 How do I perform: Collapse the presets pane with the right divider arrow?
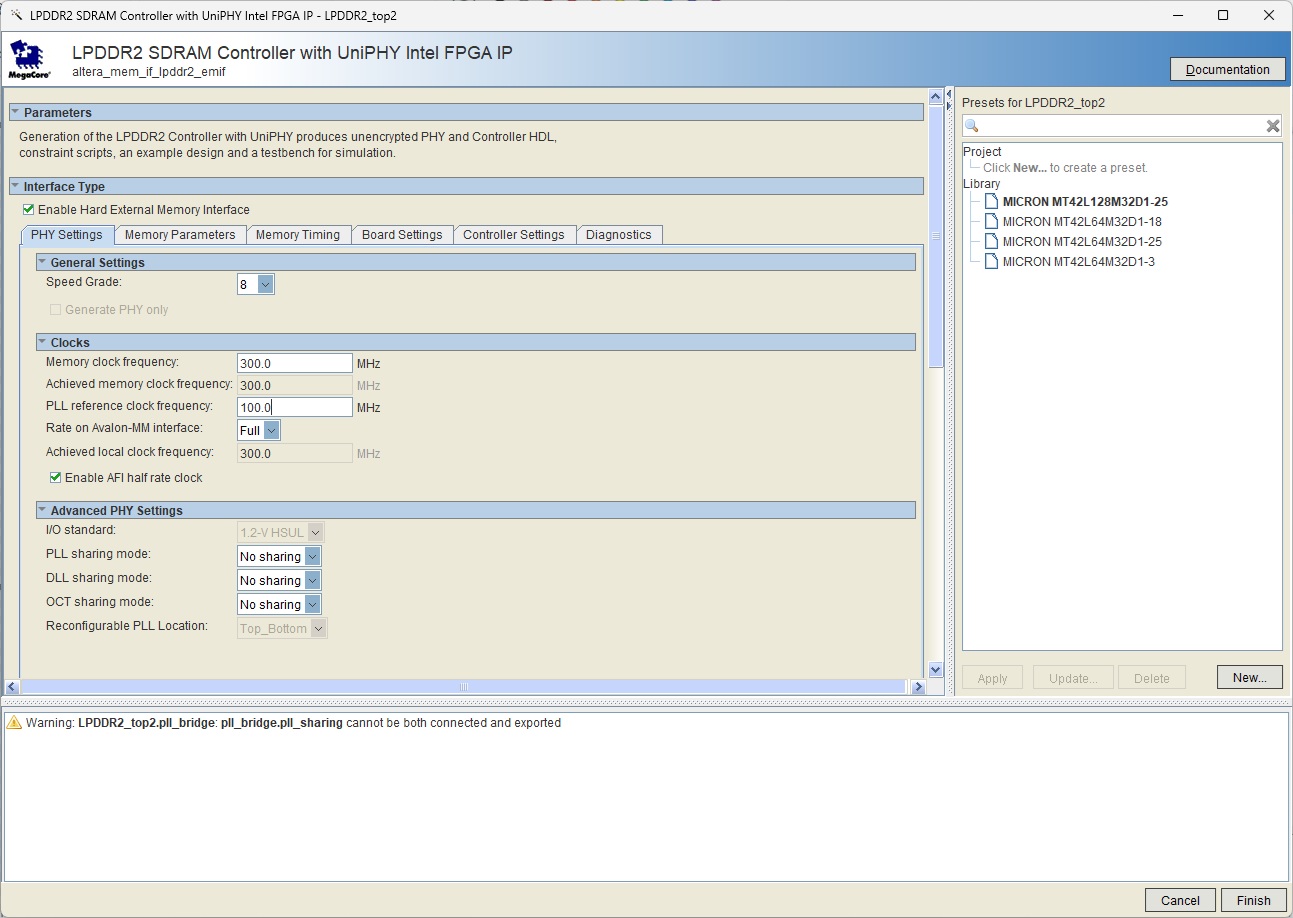(x=948, y=105)
